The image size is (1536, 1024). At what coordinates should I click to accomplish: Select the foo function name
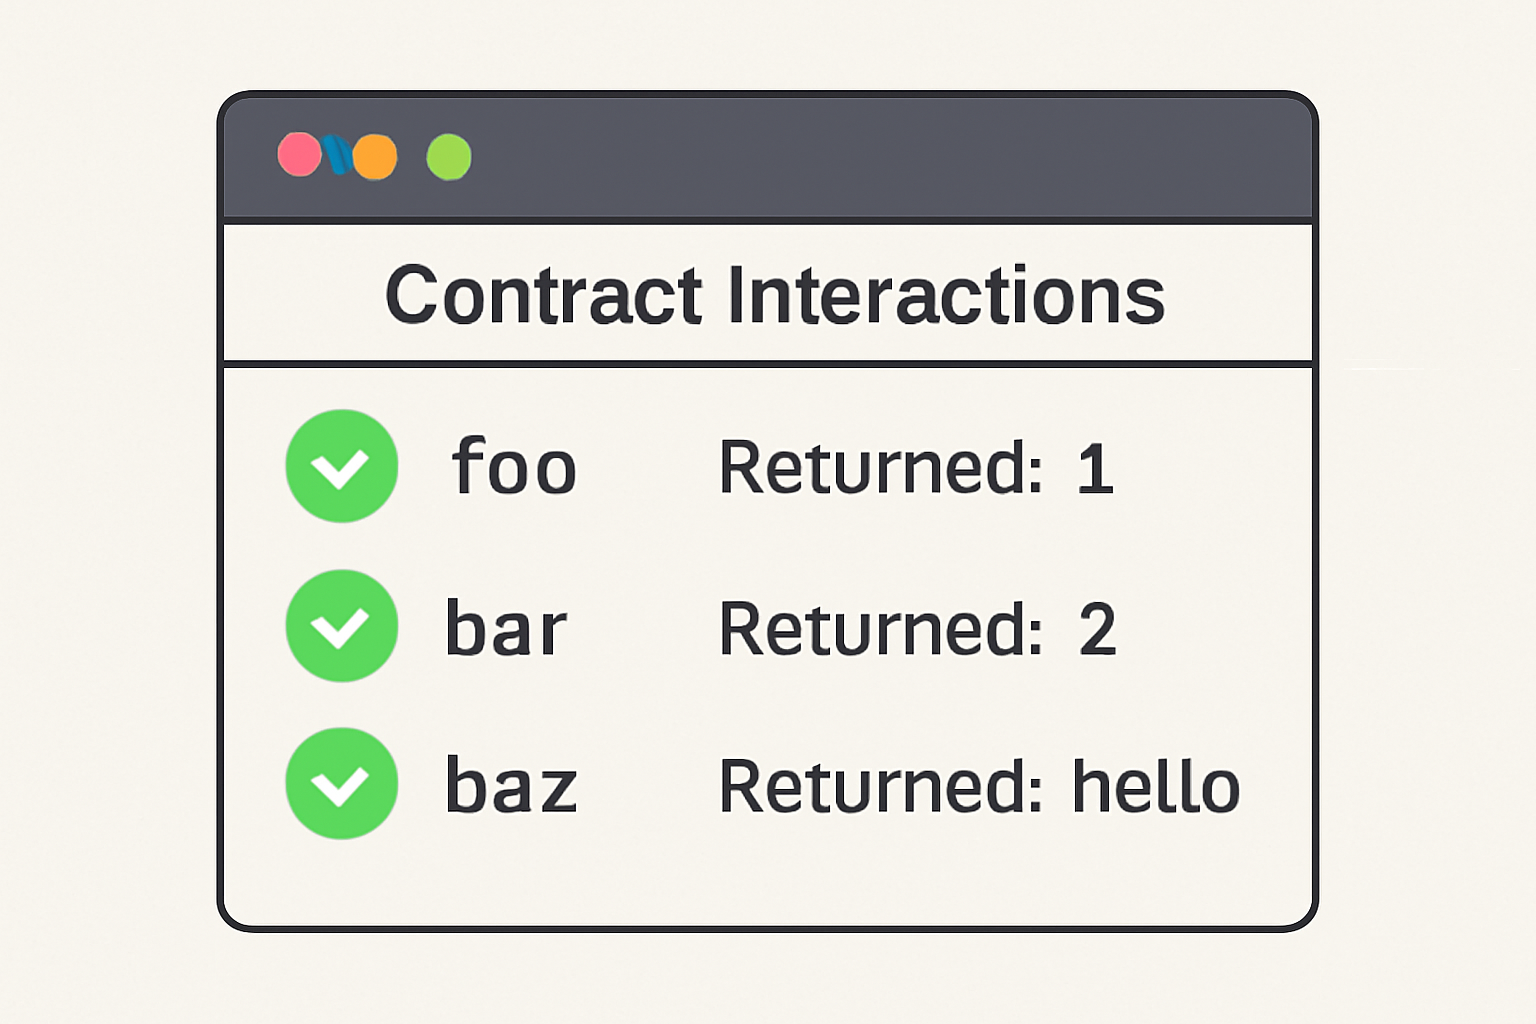pos(514,467)
